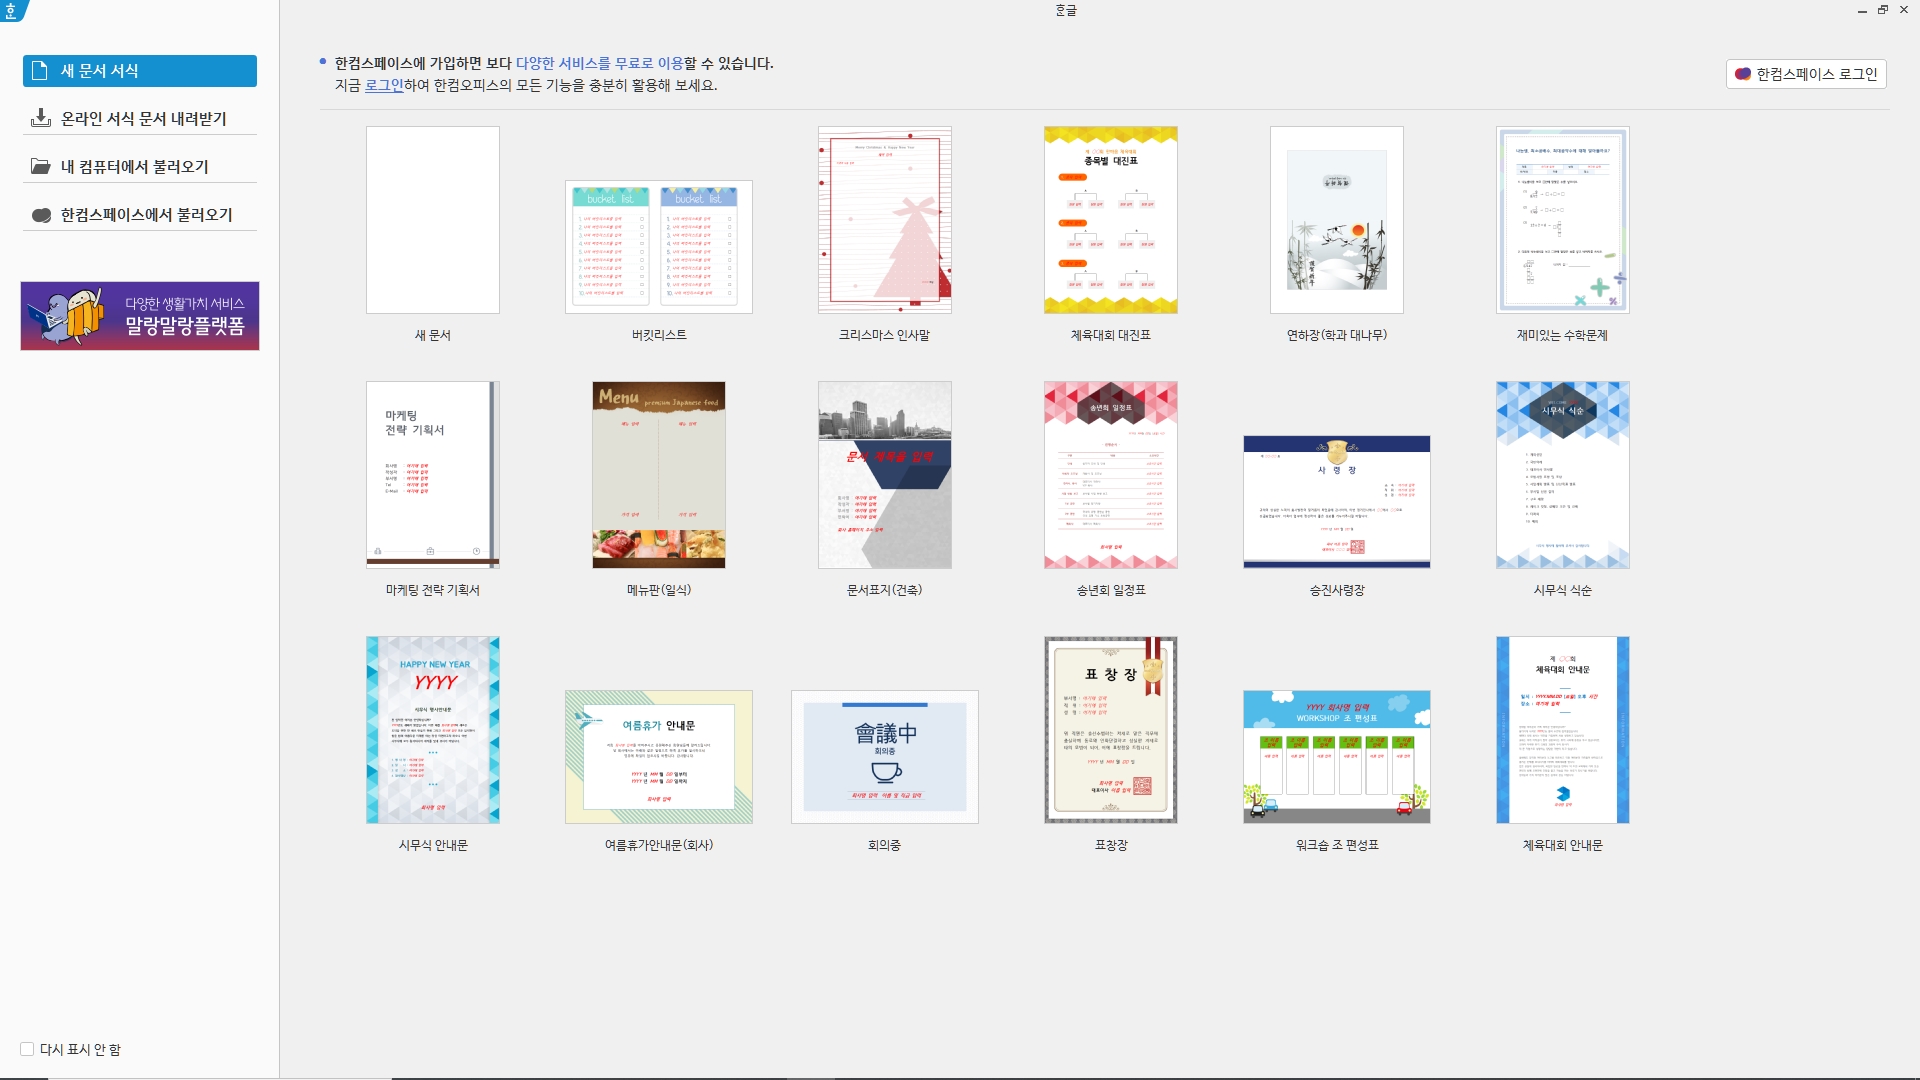Select the 크리스마스 인사말 template
Screen dimensions: 1920x1080
tap(884, 220)
